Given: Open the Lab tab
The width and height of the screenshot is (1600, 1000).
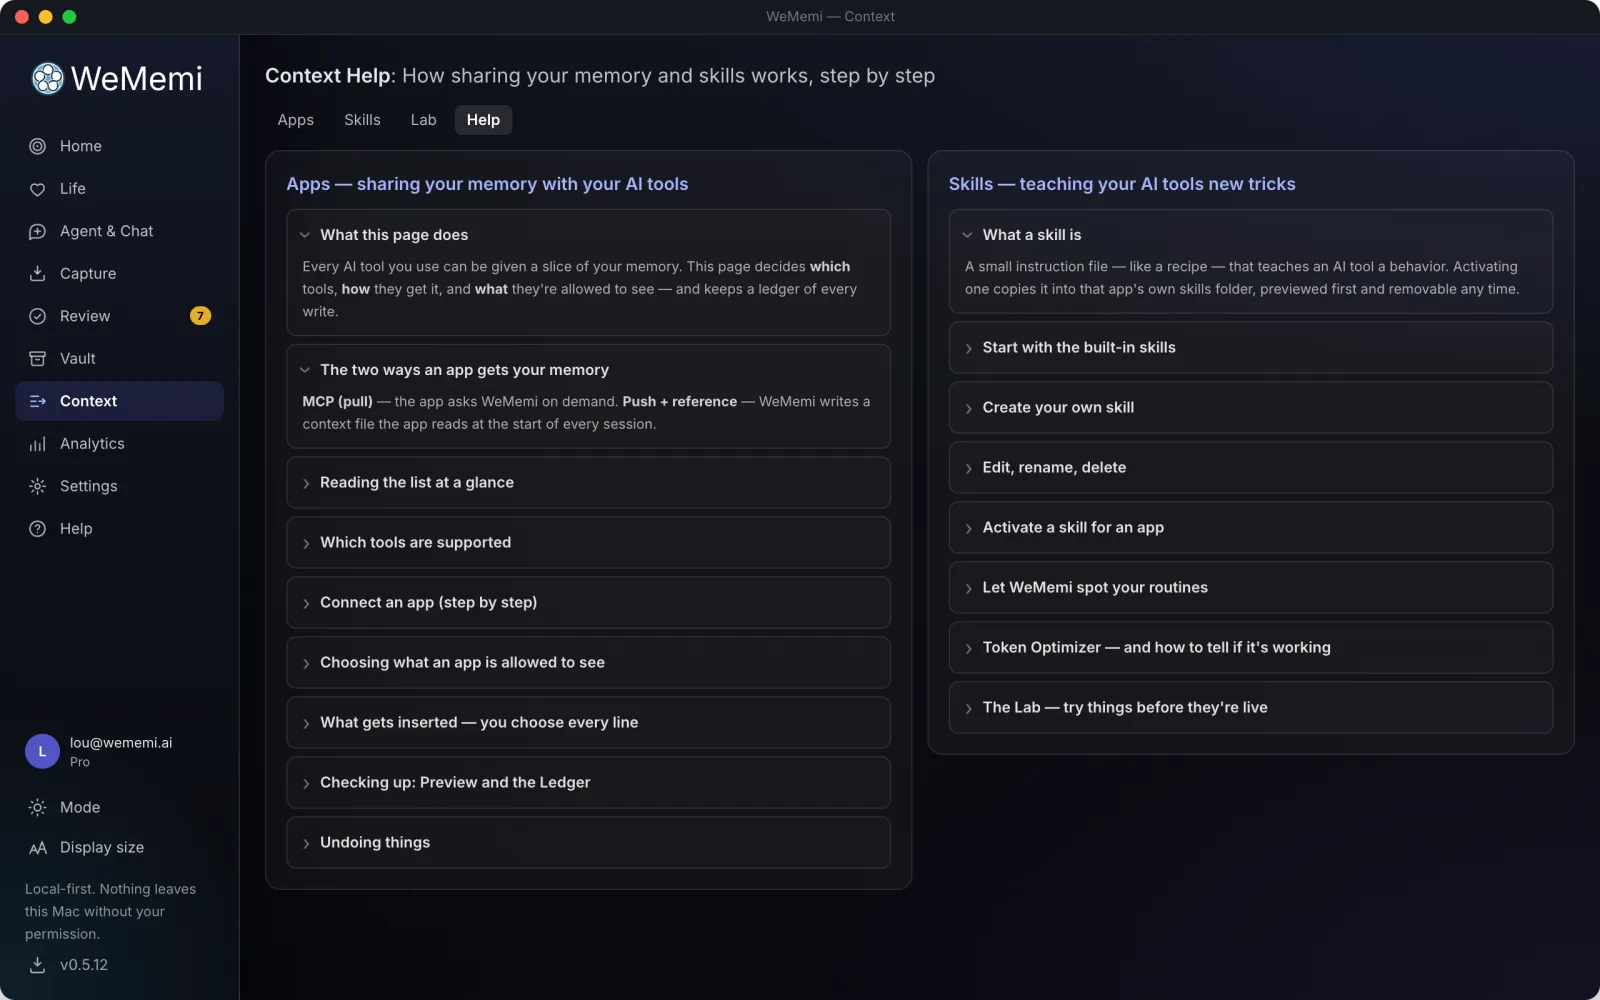Looking at the screenshot, I should [423, 120].
